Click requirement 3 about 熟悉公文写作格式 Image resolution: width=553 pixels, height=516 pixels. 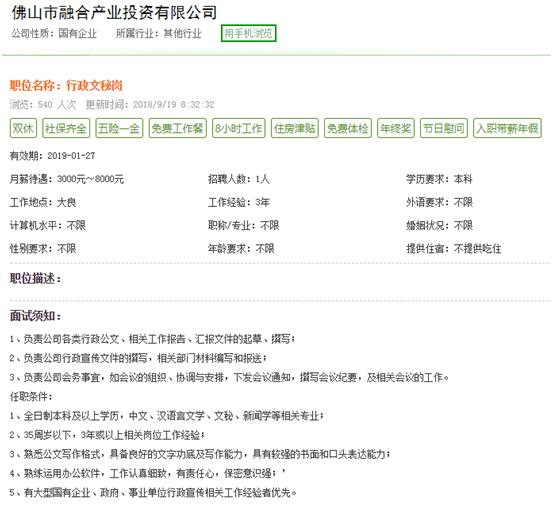pos(200,454)
